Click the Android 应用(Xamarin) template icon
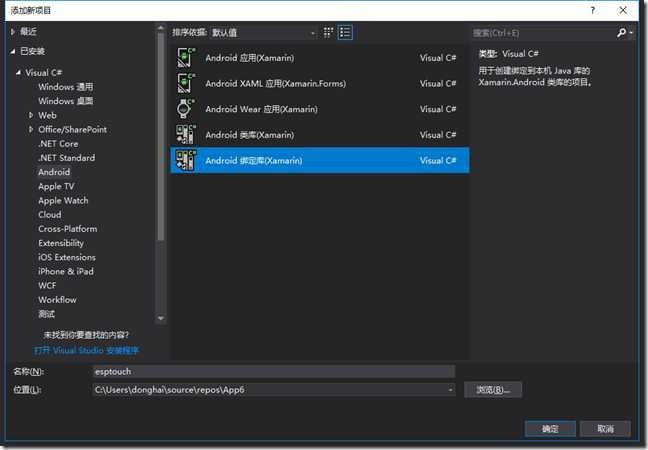Image resolution: width=648 pixels, height=450 pixels. tap(186, 57)
